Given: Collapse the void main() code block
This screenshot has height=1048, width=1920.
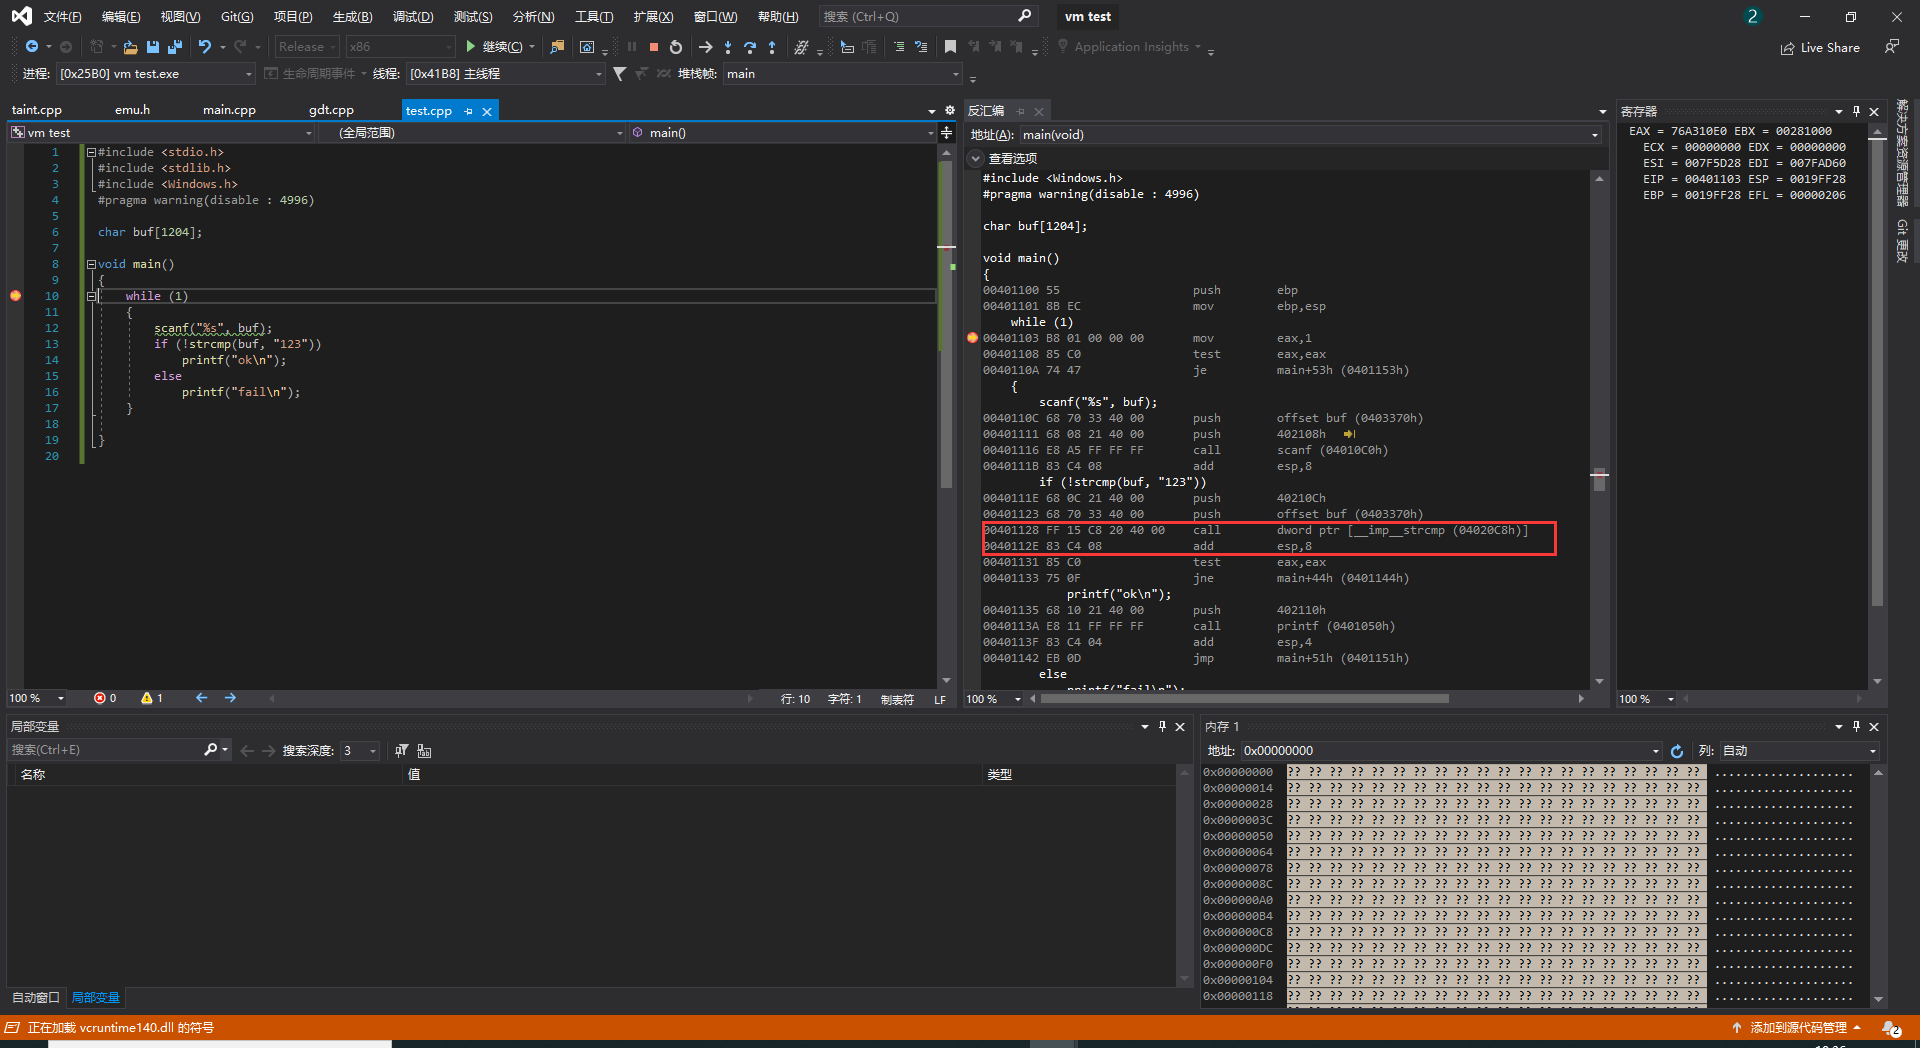Looking at the screenshot, I should [91, 265].
